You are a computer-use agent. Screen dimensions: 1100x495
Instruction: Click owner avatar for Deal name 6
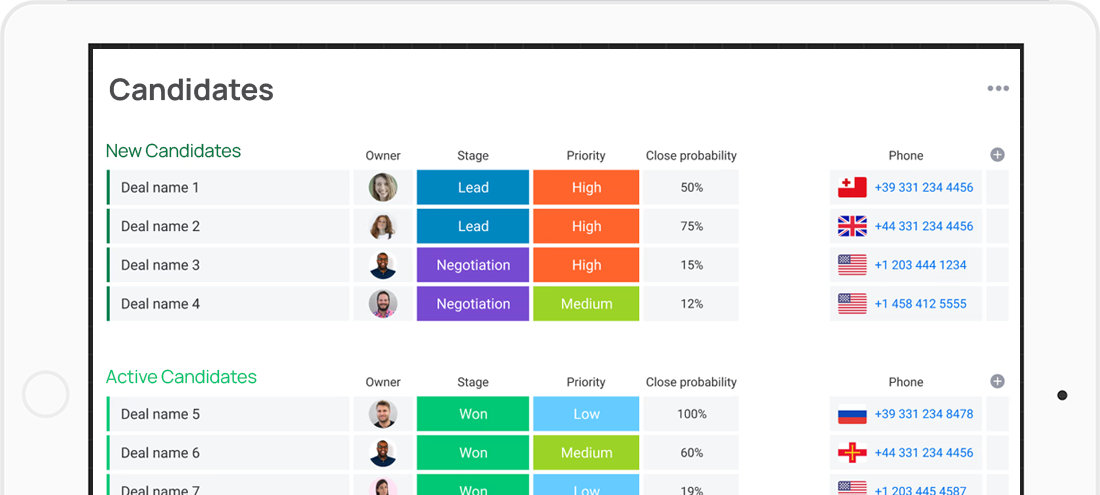click(x=383, y=453)
